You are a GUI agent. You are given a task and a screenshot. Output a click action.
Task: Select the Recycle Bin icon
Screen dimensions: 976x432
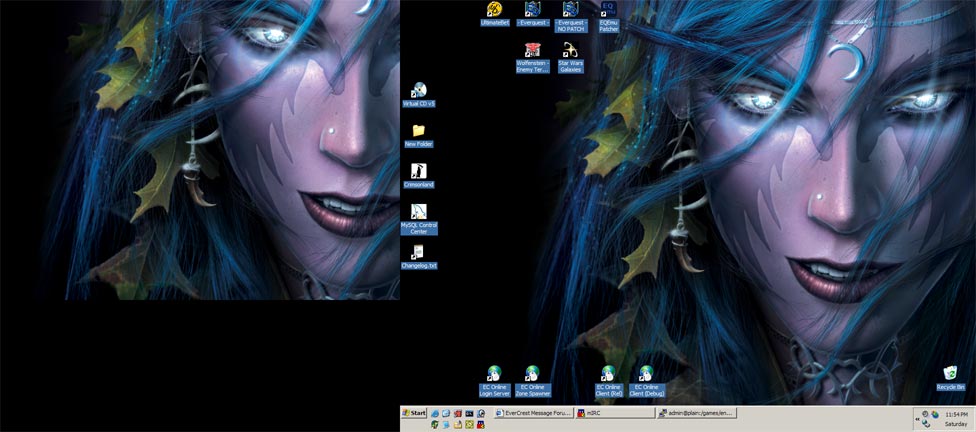[950, 378]
